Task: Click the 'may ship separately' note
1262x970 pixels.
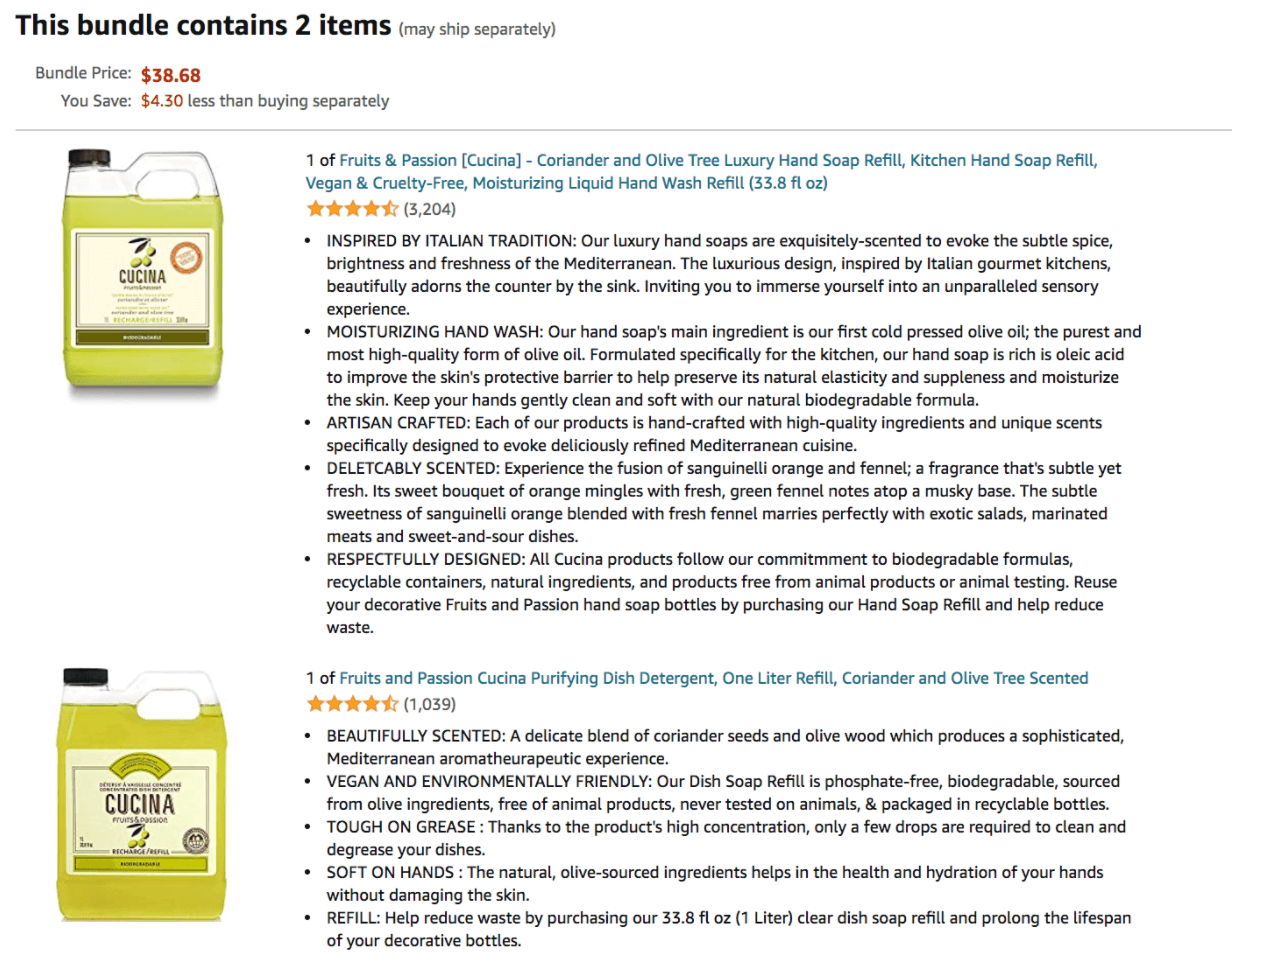Action: (x=477, y=30)
